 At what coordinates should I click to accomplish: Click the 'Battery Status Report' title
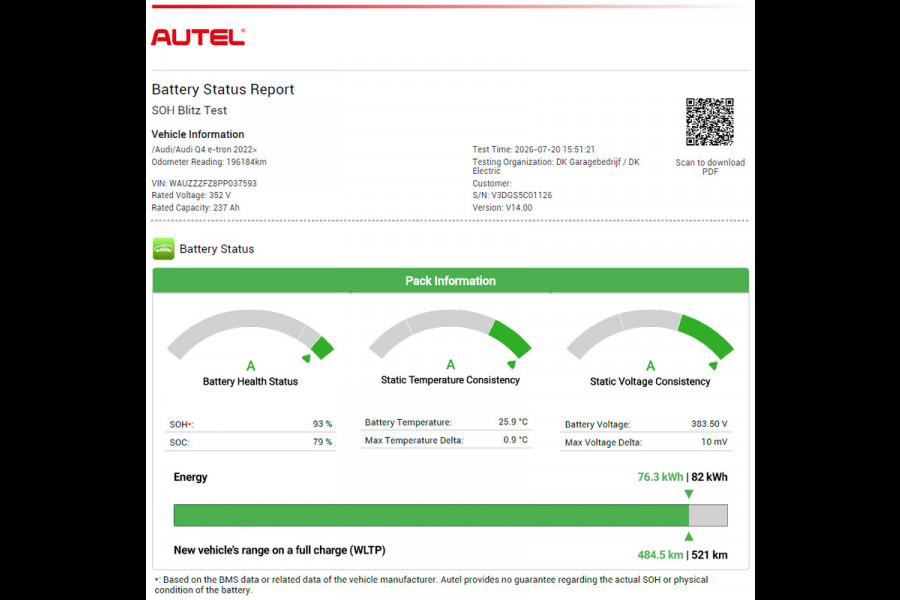click(223, 90)
